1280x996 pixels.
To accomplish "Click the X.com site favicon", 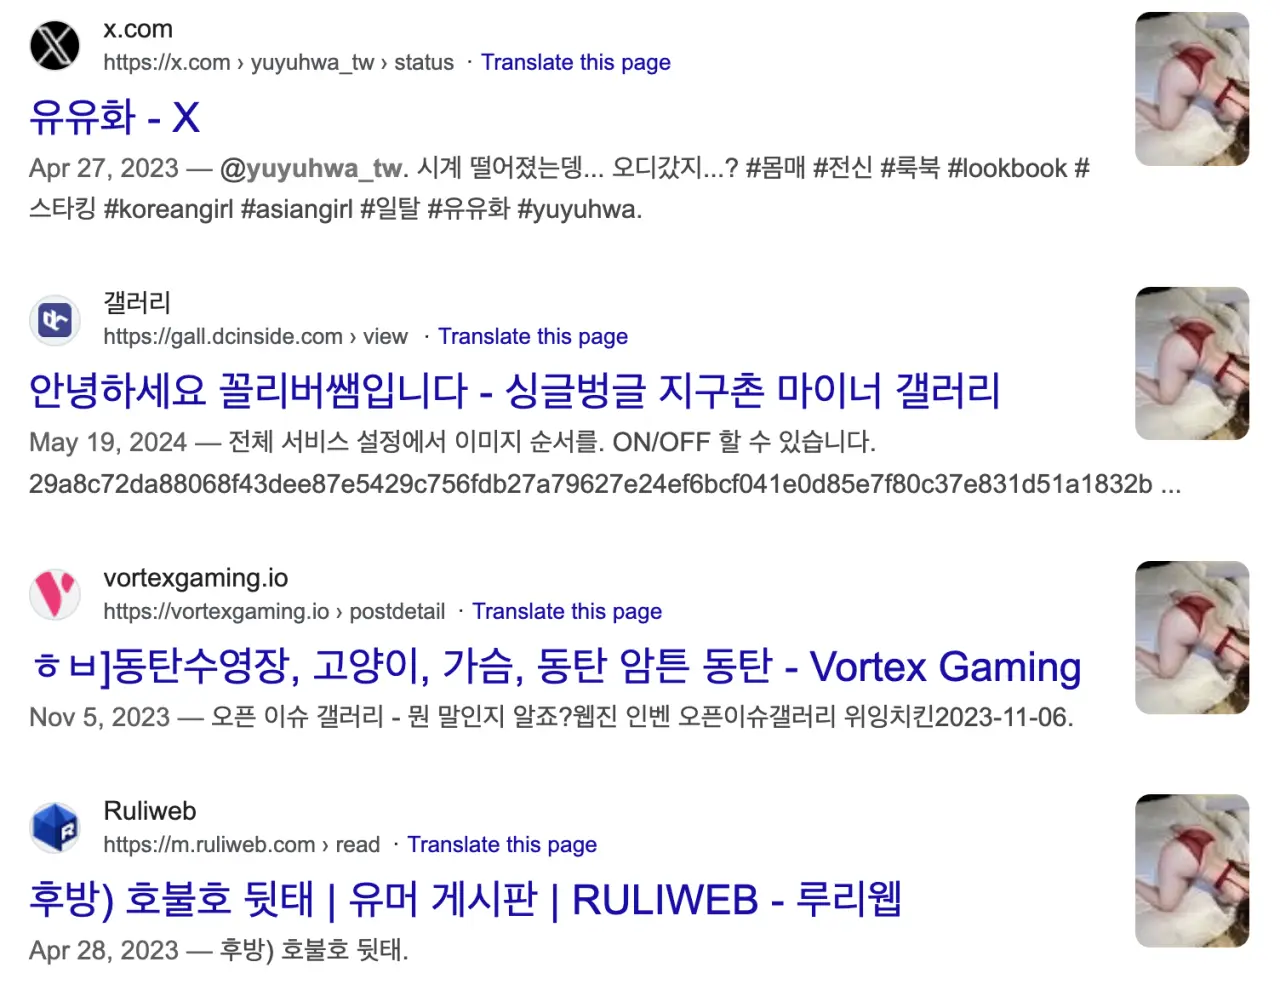I will click(x=55, y=45).
